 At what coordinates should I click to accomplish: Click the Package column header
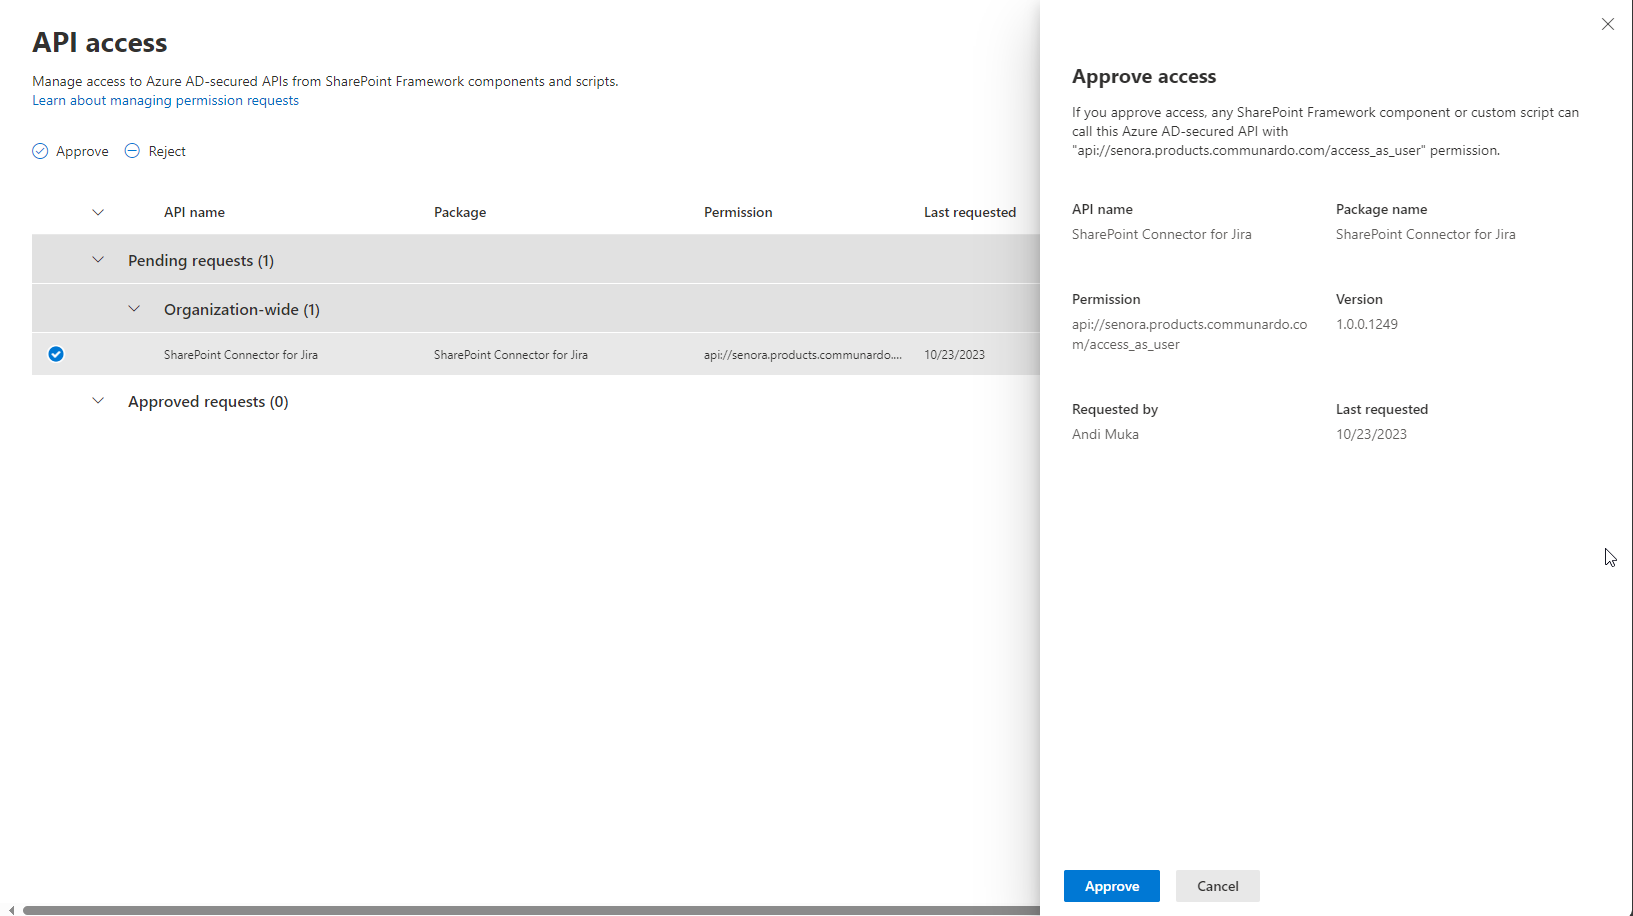click(460, 212)
